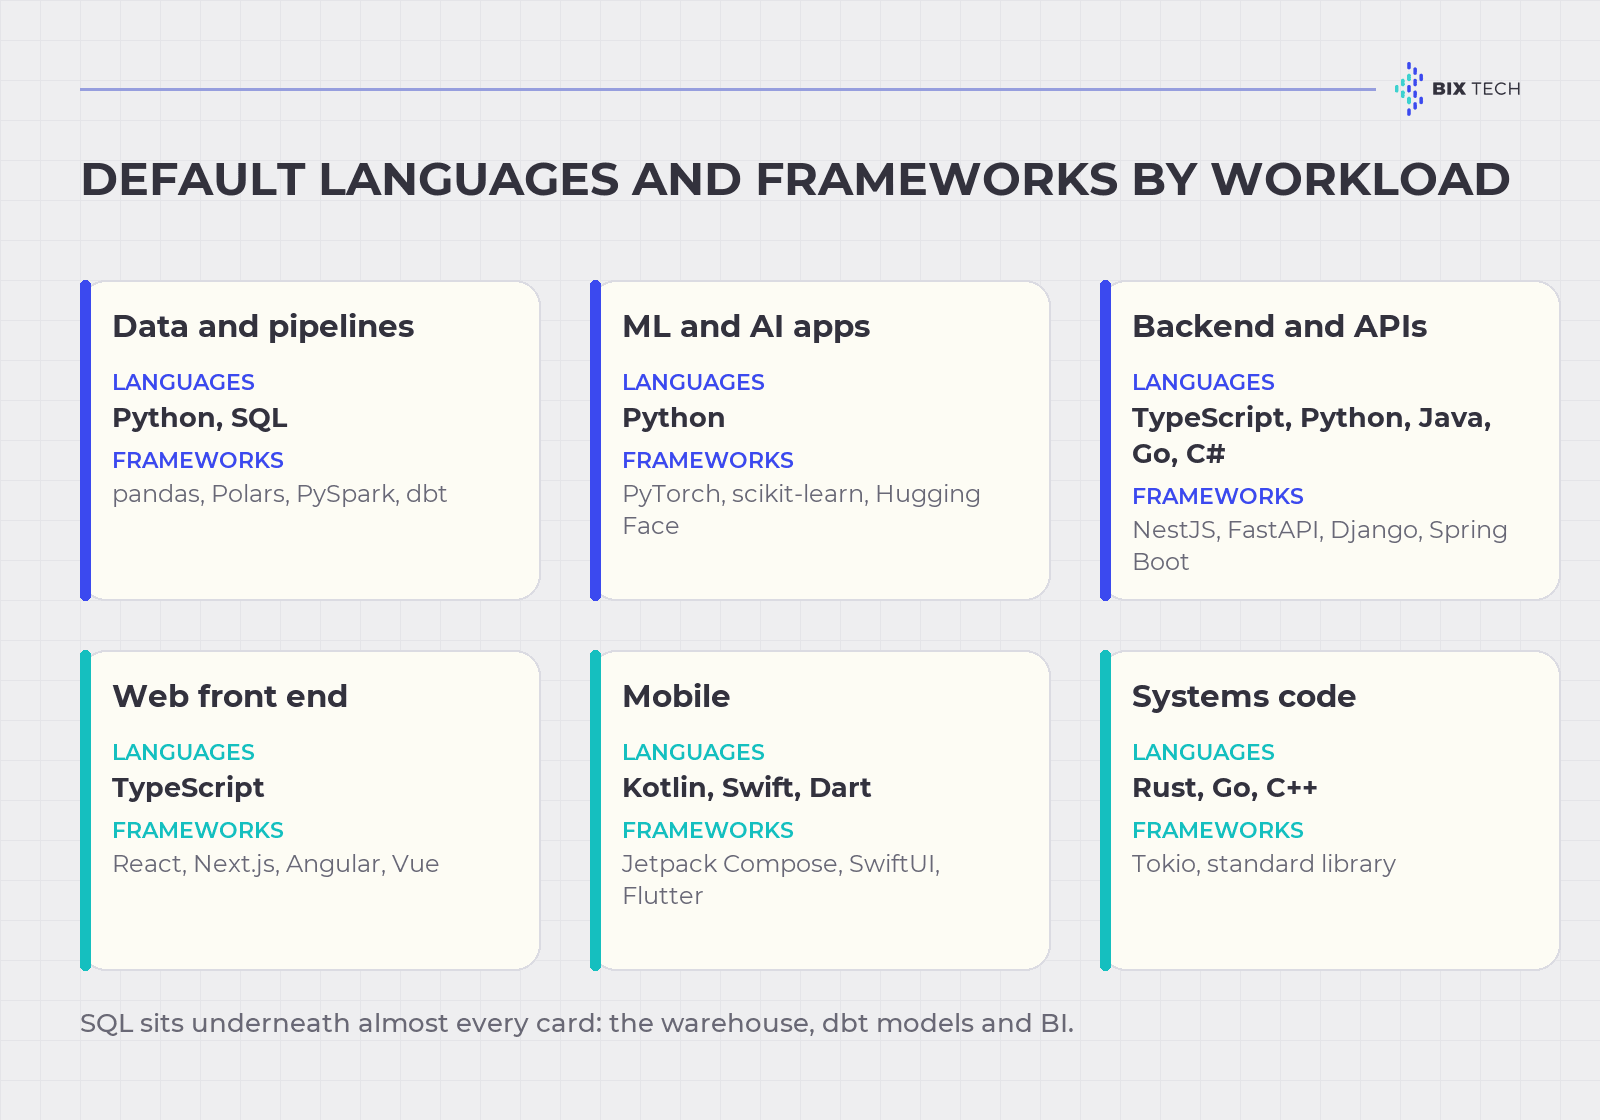Click LANGUAGES label in ML and AI apps card
1600x1120 pixels.
(693, 382)
